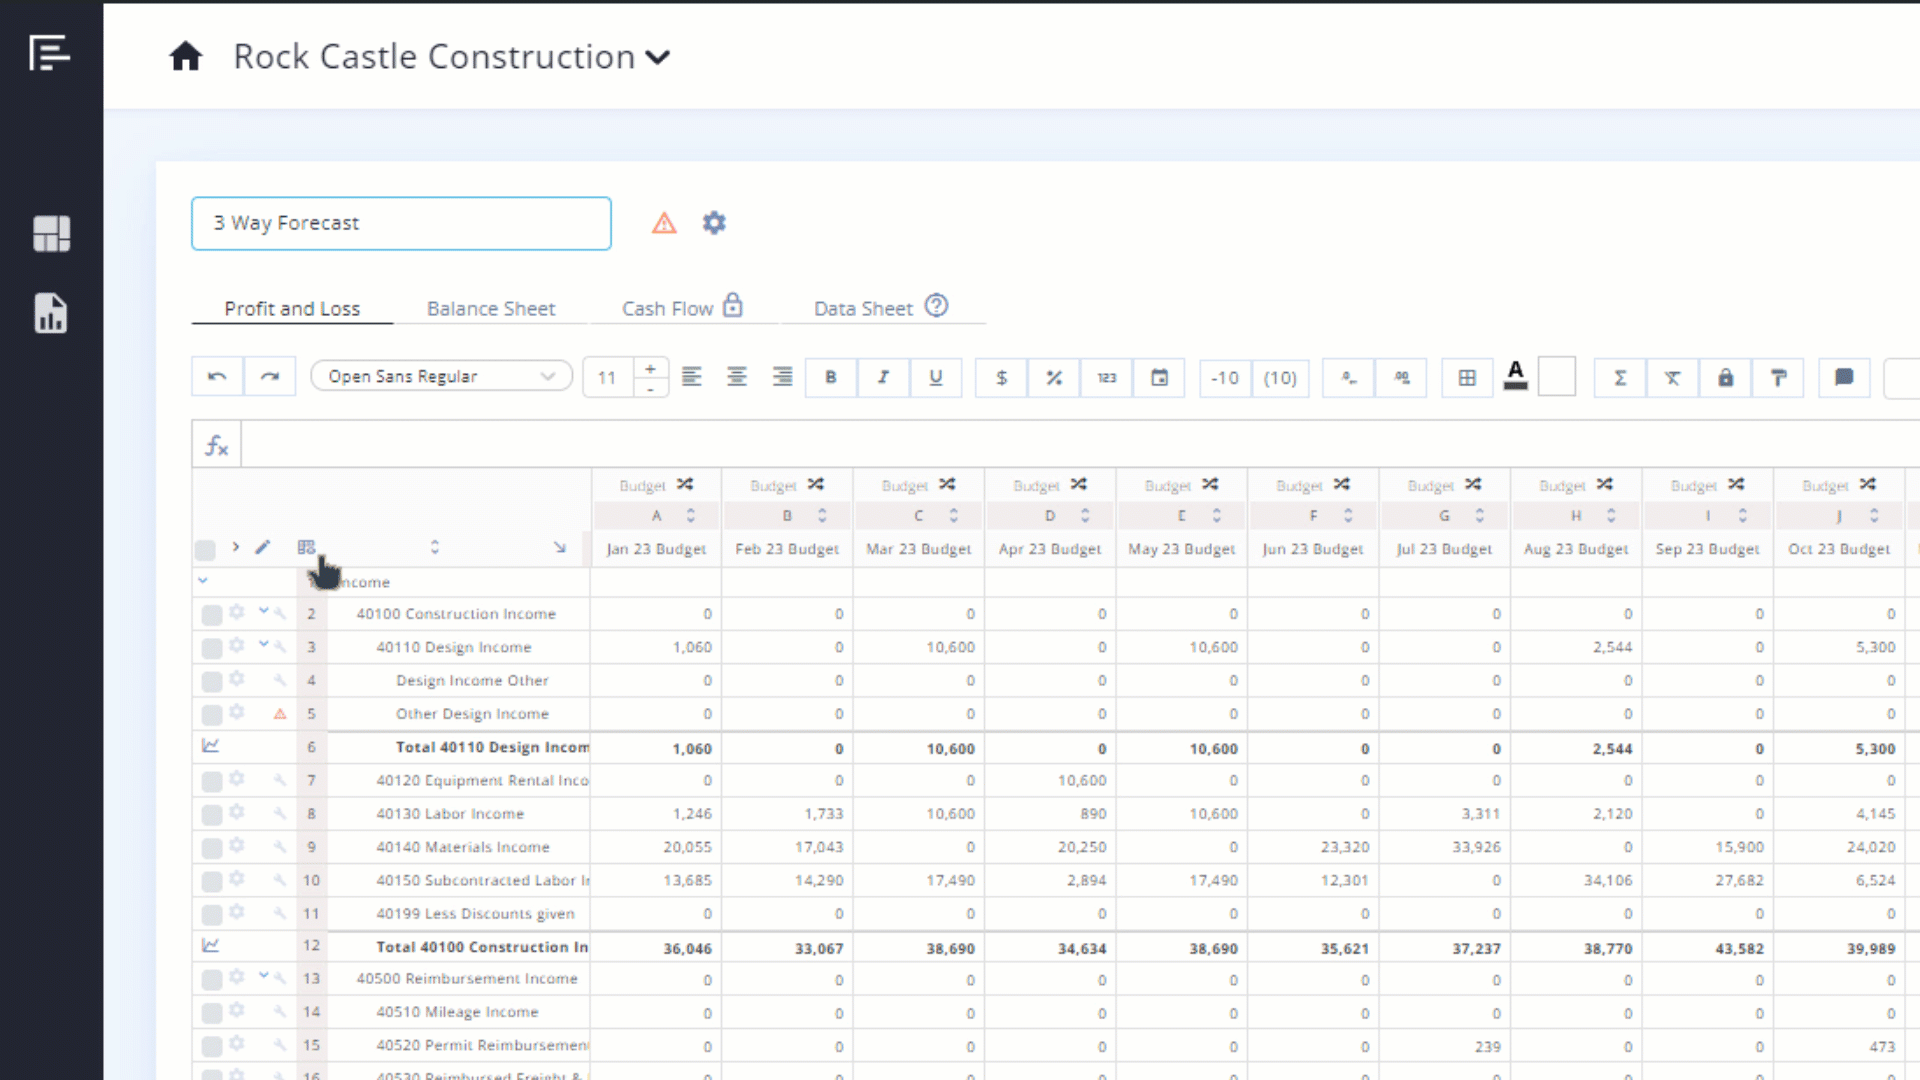Open the Data Sheet tab

[862, 308]
